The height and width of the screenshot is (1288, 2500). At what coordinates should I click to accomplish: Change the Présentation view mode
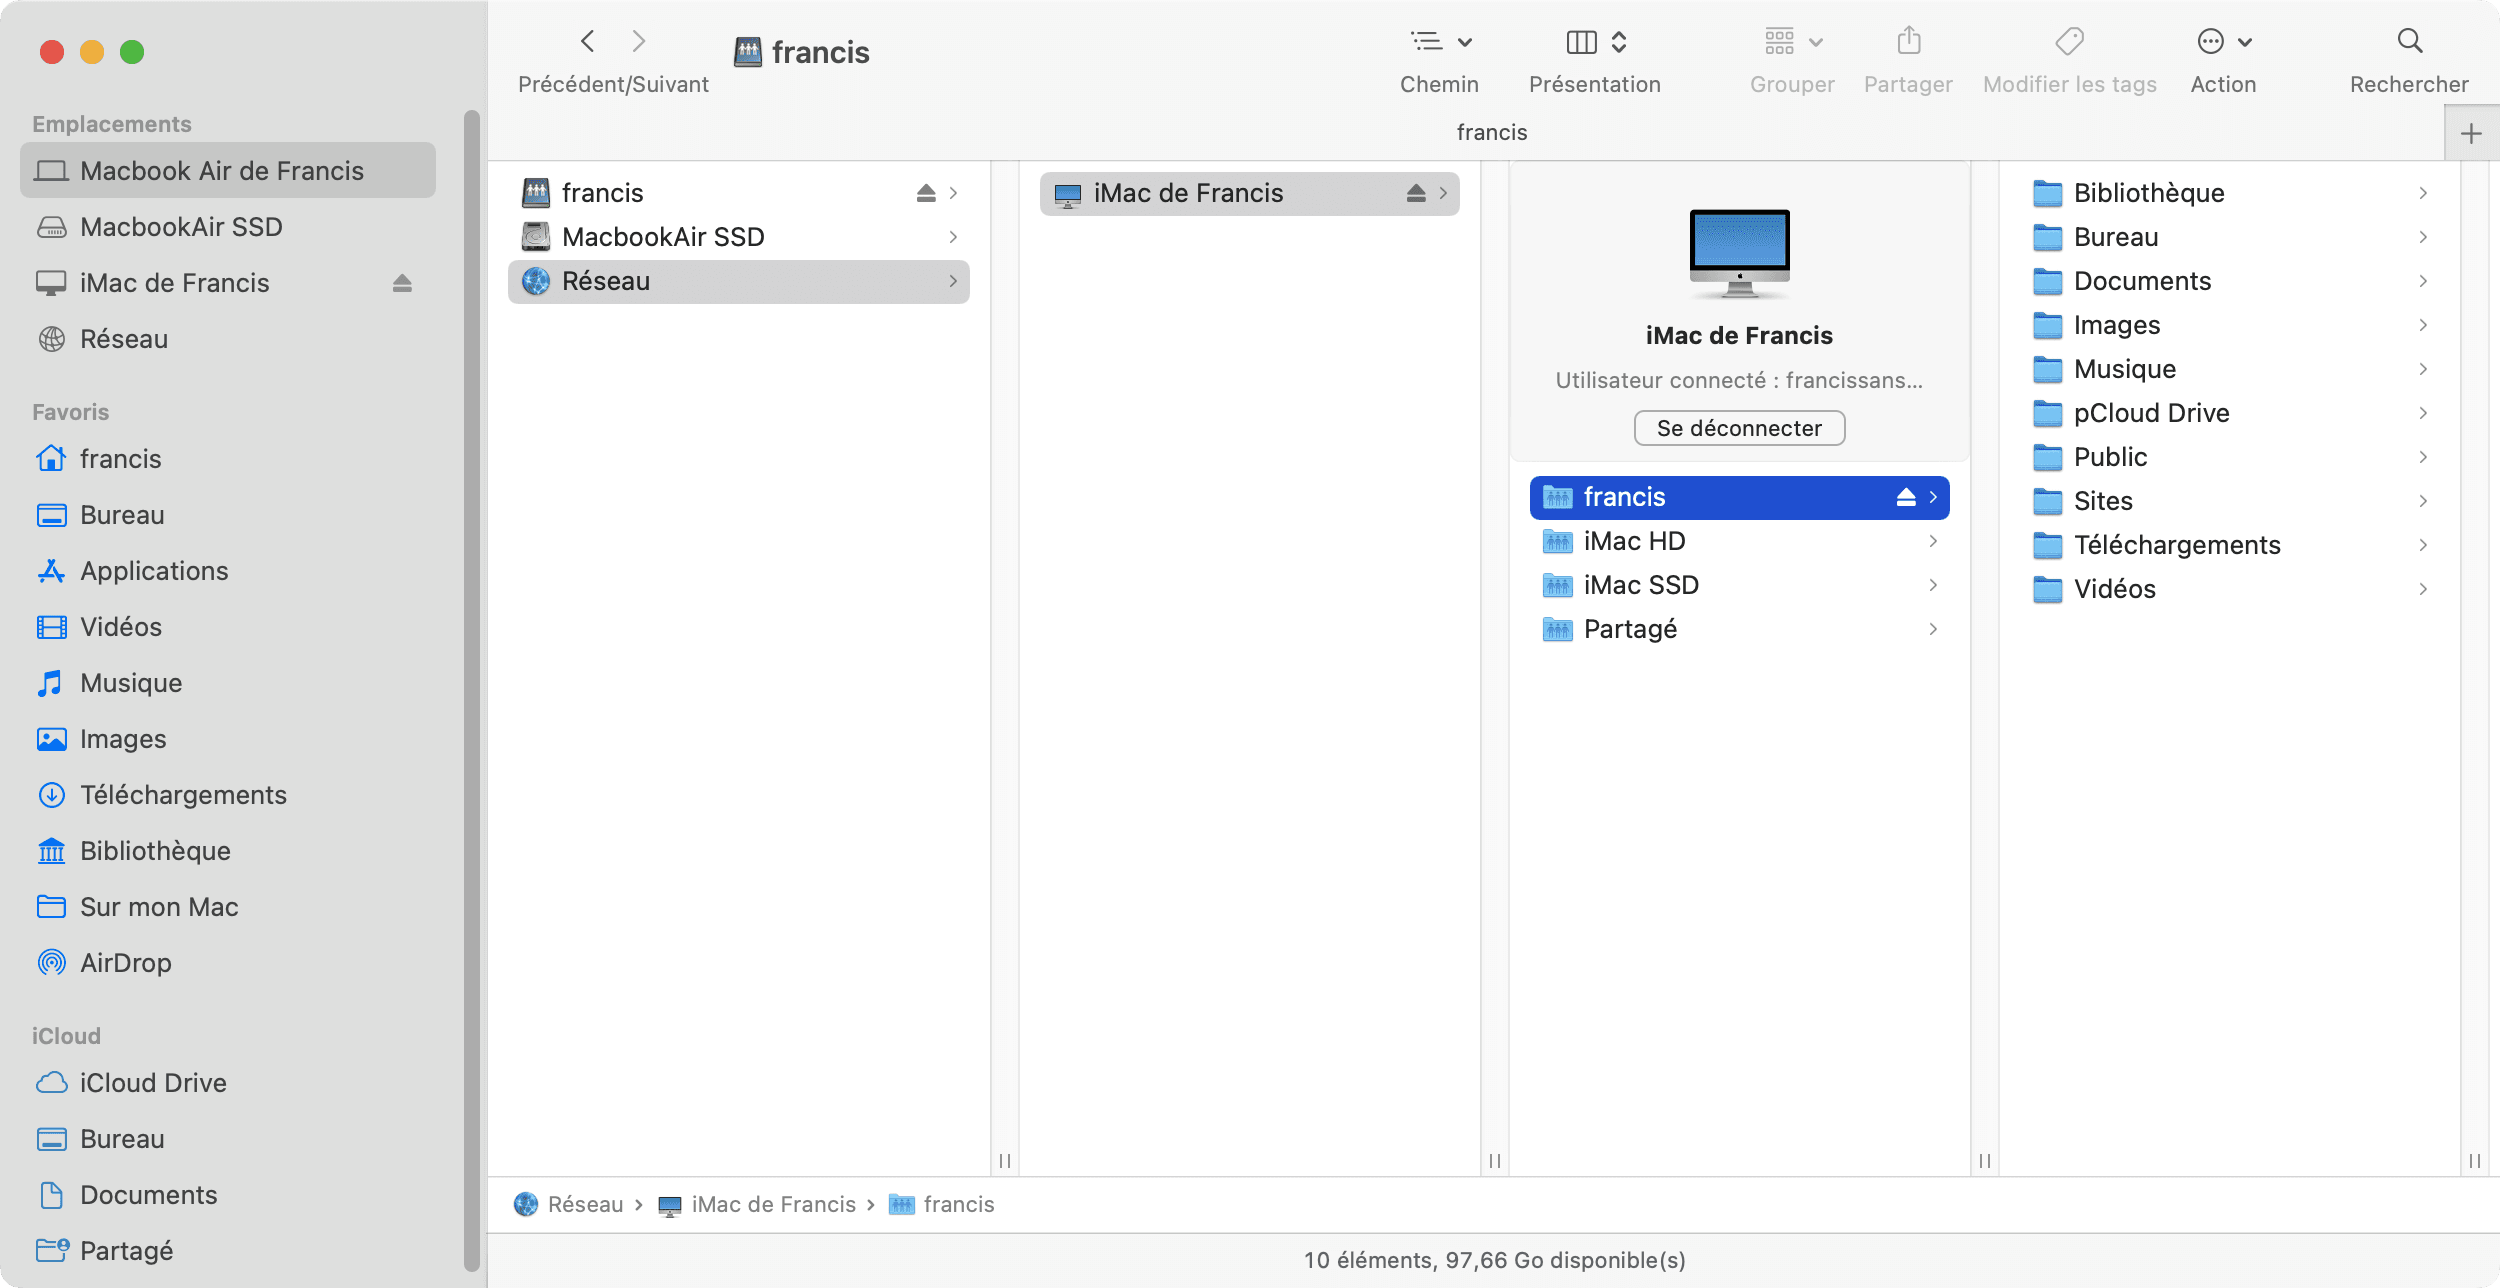point(1595,41)
